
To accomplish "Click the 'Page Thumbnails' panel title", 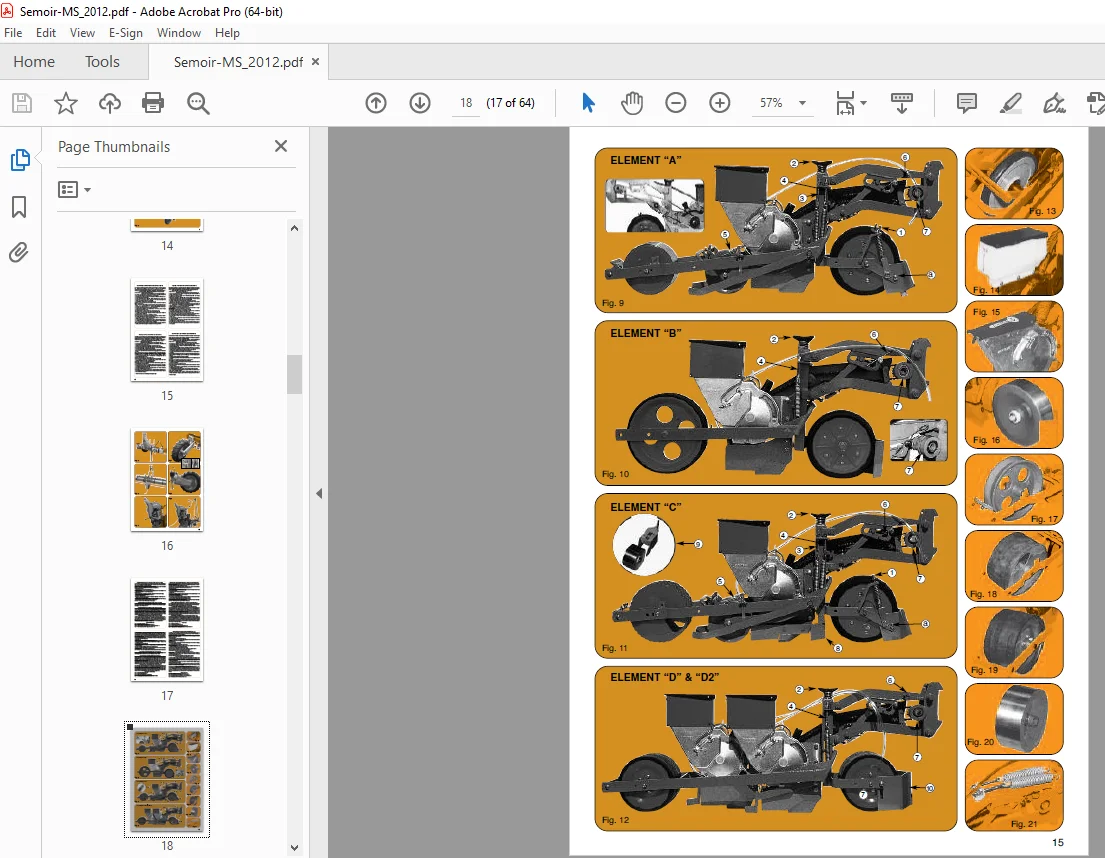I will [x=114, y=147].
